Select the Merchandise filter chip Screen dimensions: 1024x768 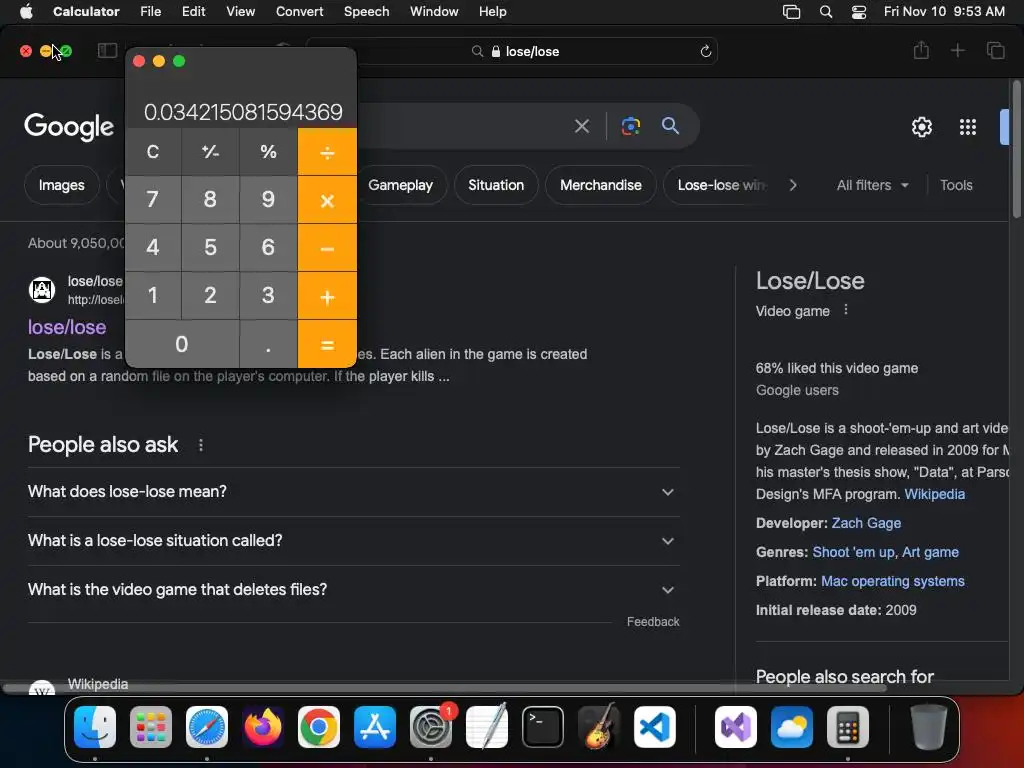601,185
